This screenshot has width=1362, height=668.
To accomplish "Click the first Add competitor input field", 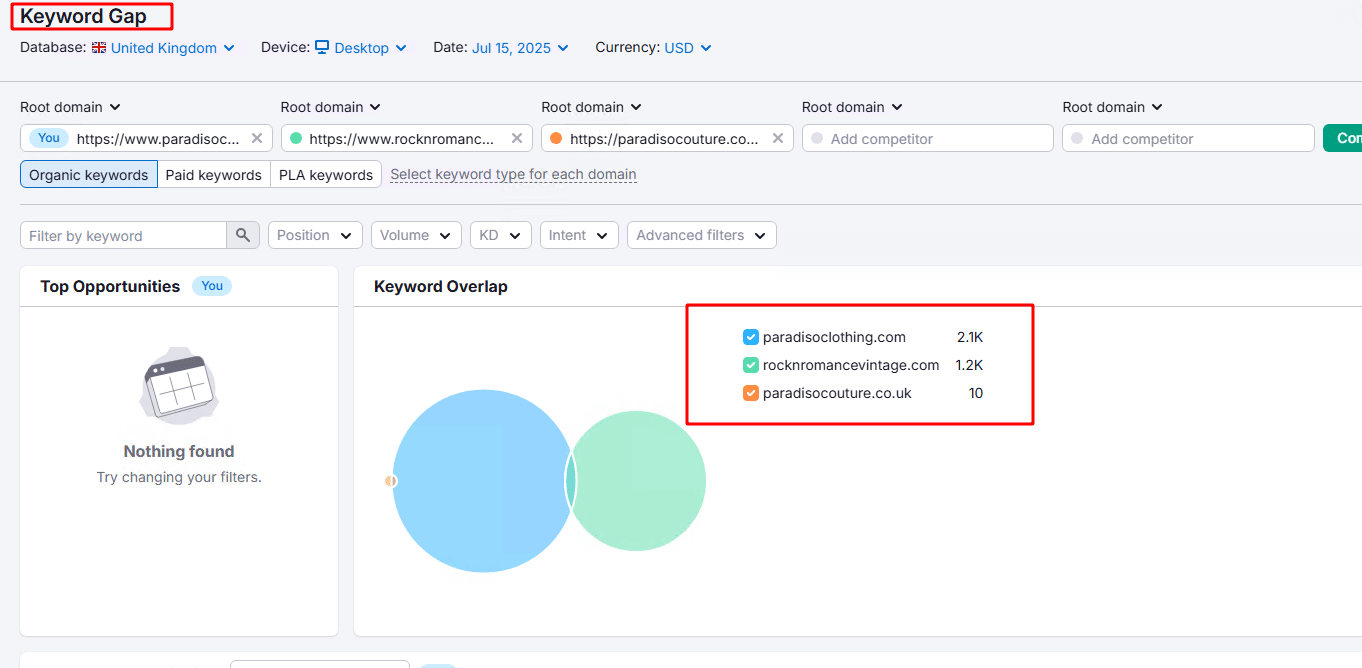I will tap(928, 138).
